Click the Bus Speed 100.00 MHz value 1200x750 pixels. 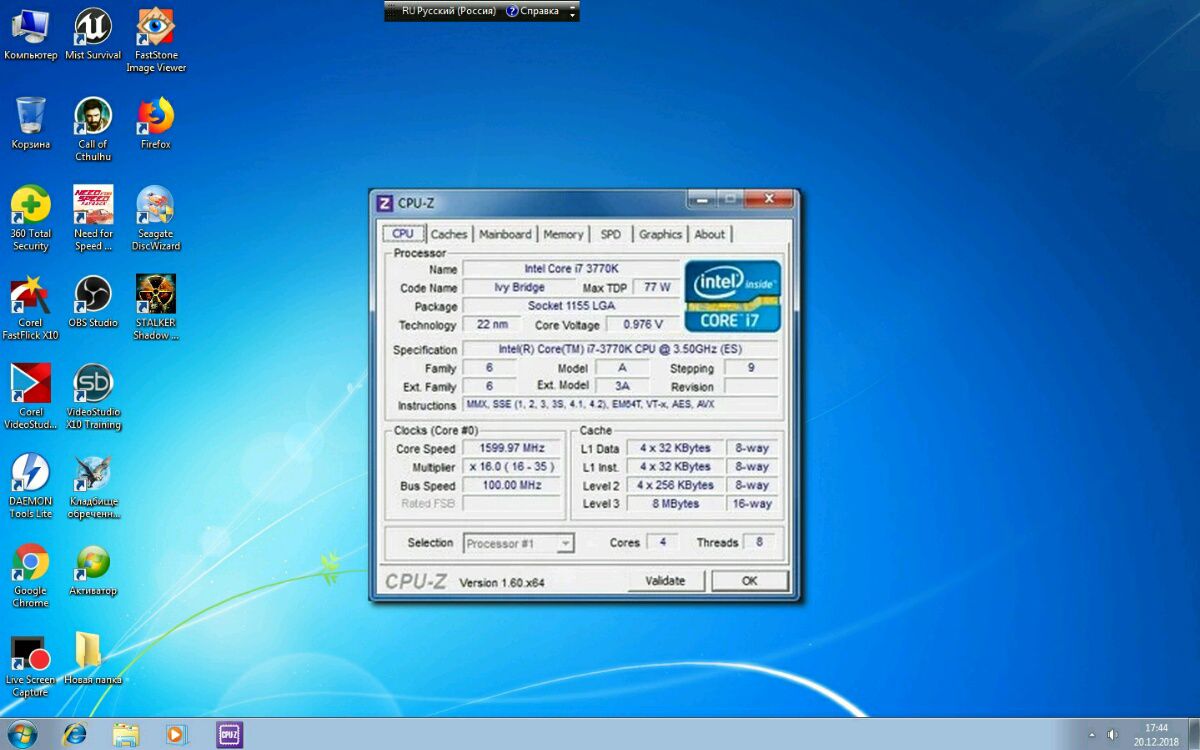point(511,485)
